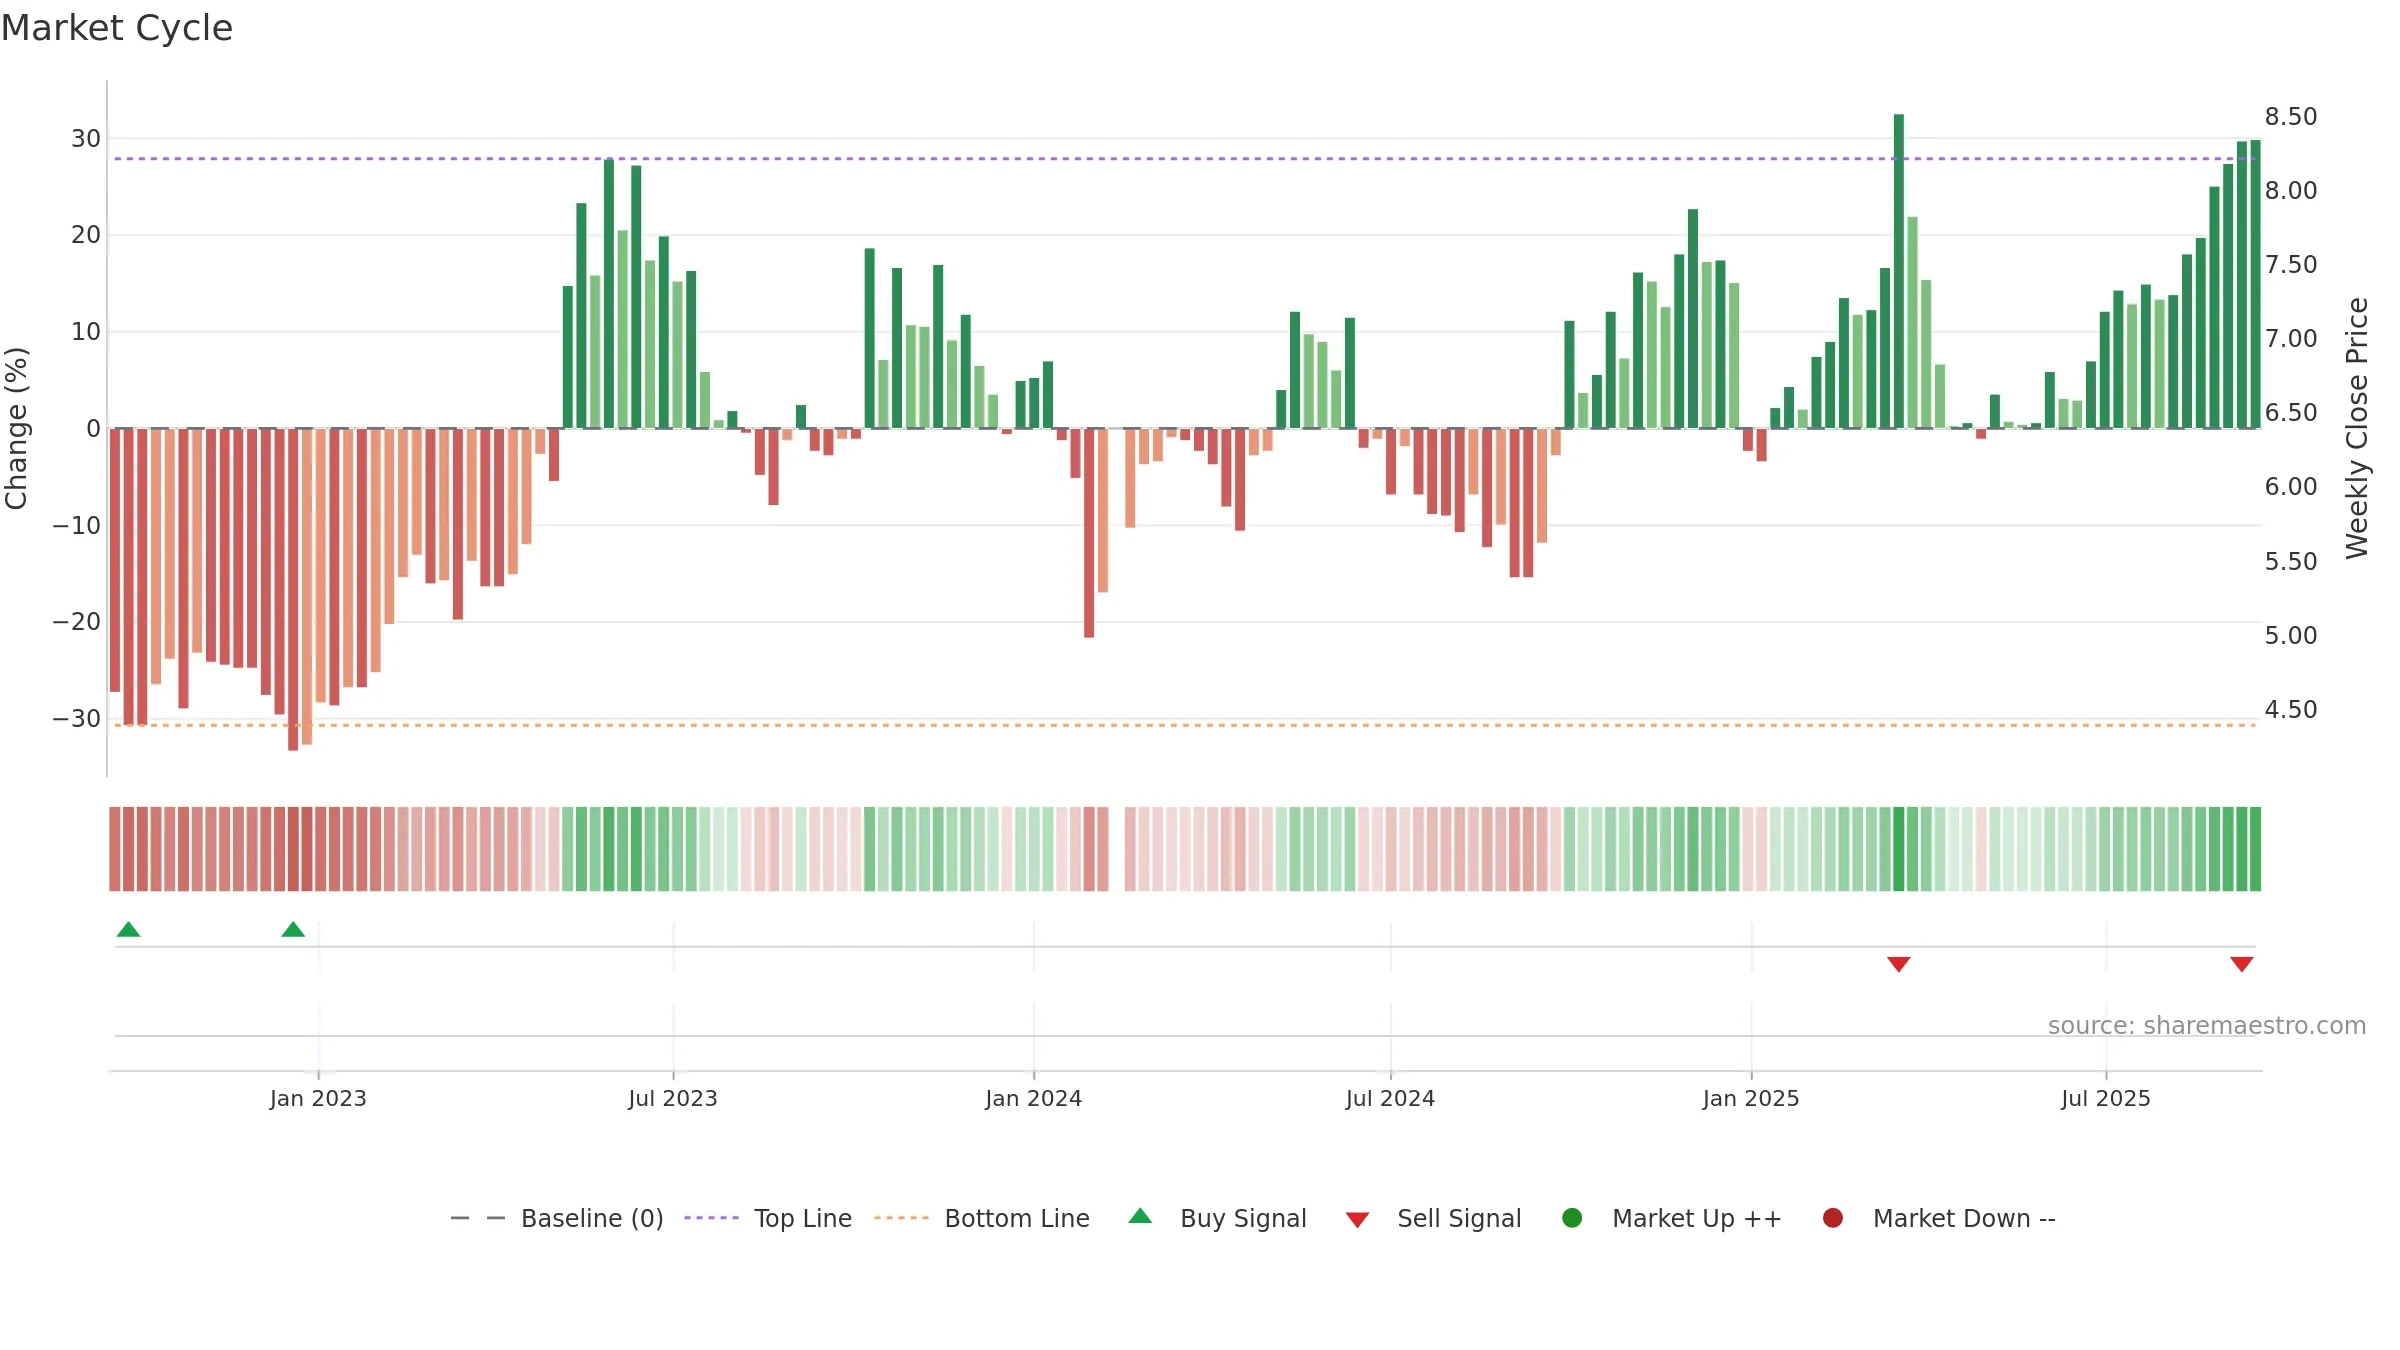Click the Jan 2023 axis label
Screen dimensions: 2400x1350
[318, 1098]
